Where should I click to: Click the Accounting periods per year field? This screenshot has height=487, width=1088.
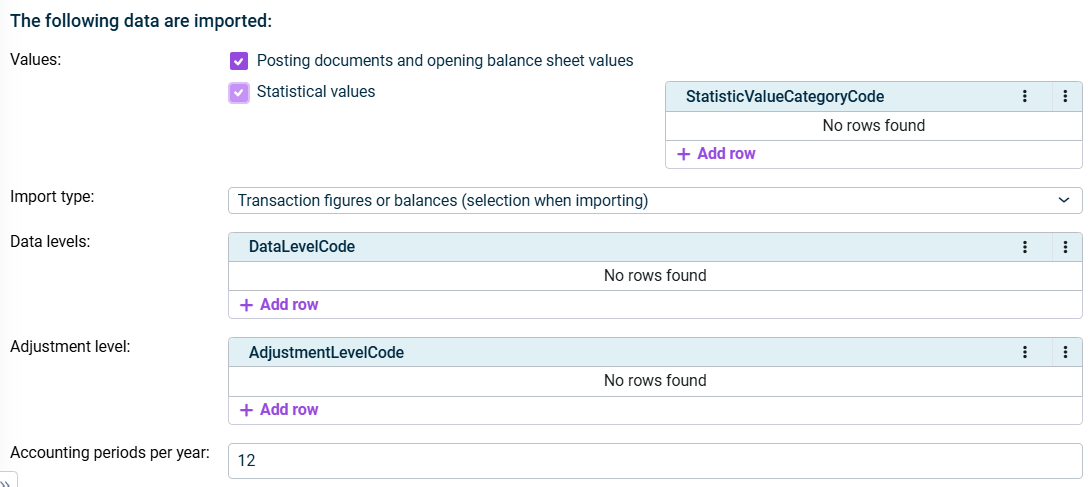click(654, 461)
